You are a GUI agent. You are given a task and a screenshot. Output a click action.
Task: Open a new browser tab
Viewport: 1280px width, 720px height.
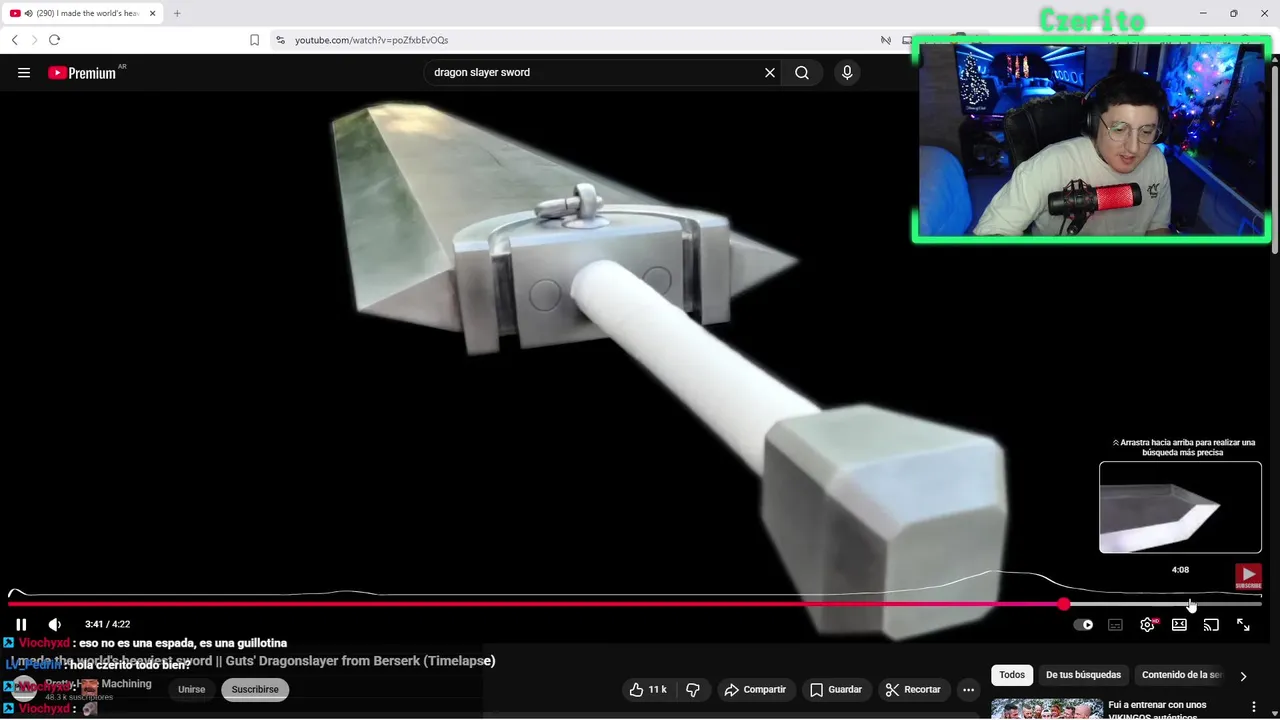point(177,13)
